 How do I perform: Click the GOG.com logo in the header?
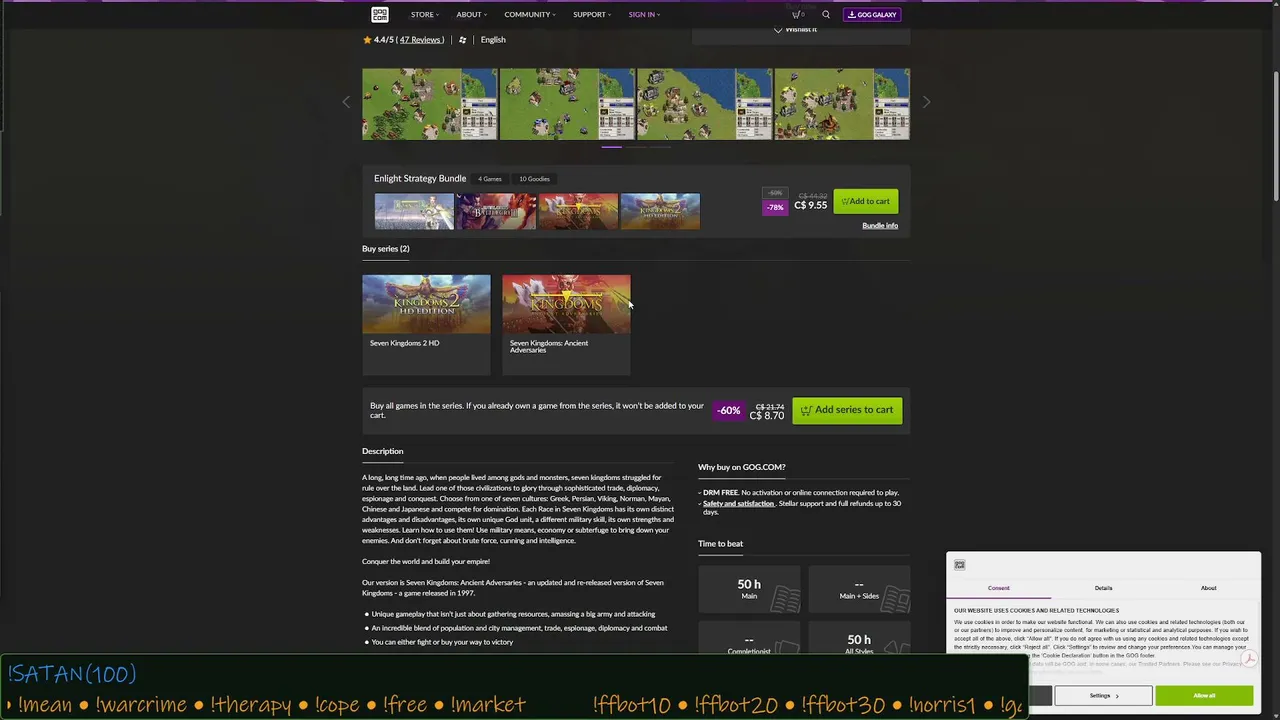(380, 14)
